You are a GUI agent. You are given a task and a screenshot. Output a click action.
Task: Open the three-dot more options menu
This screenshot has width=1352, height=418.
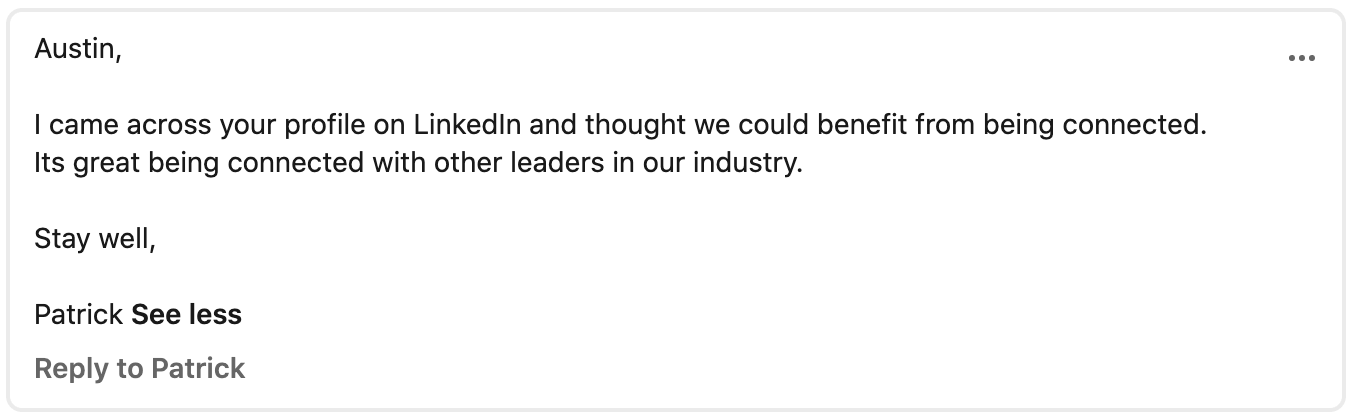(1301, 59)
